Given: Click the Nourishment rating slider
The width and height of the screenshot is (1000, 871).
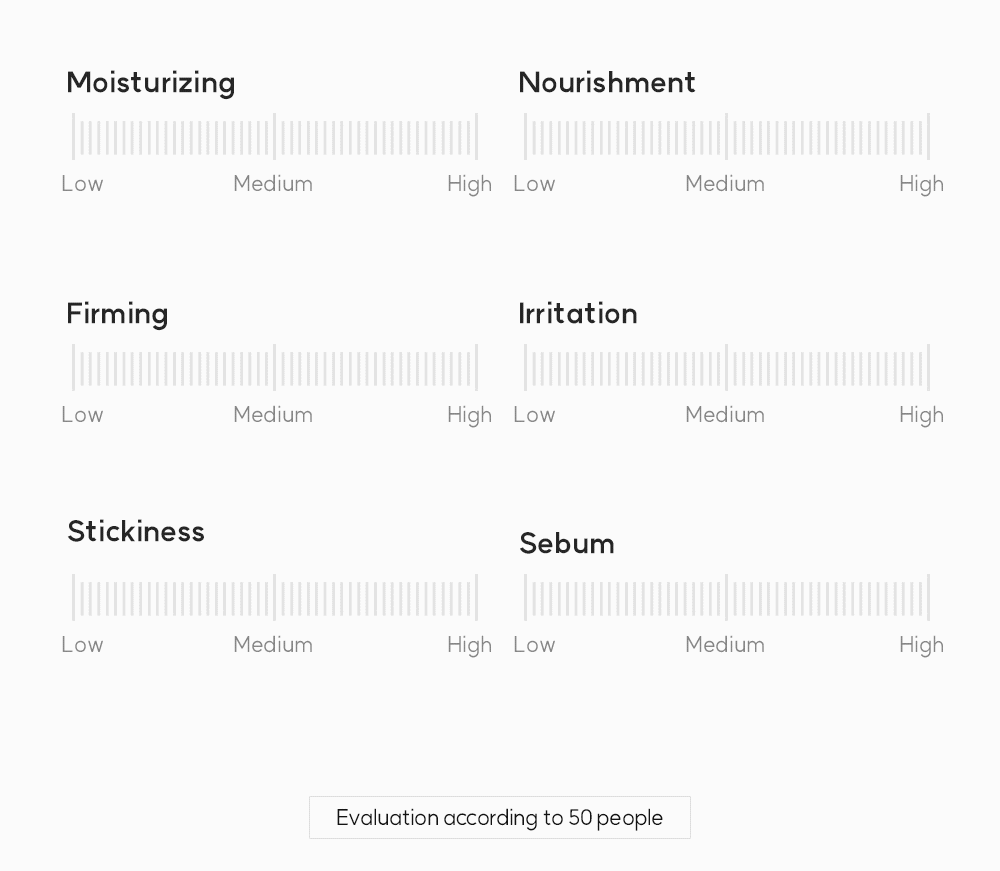Looking at the screenshot, I should click(727, 137).
